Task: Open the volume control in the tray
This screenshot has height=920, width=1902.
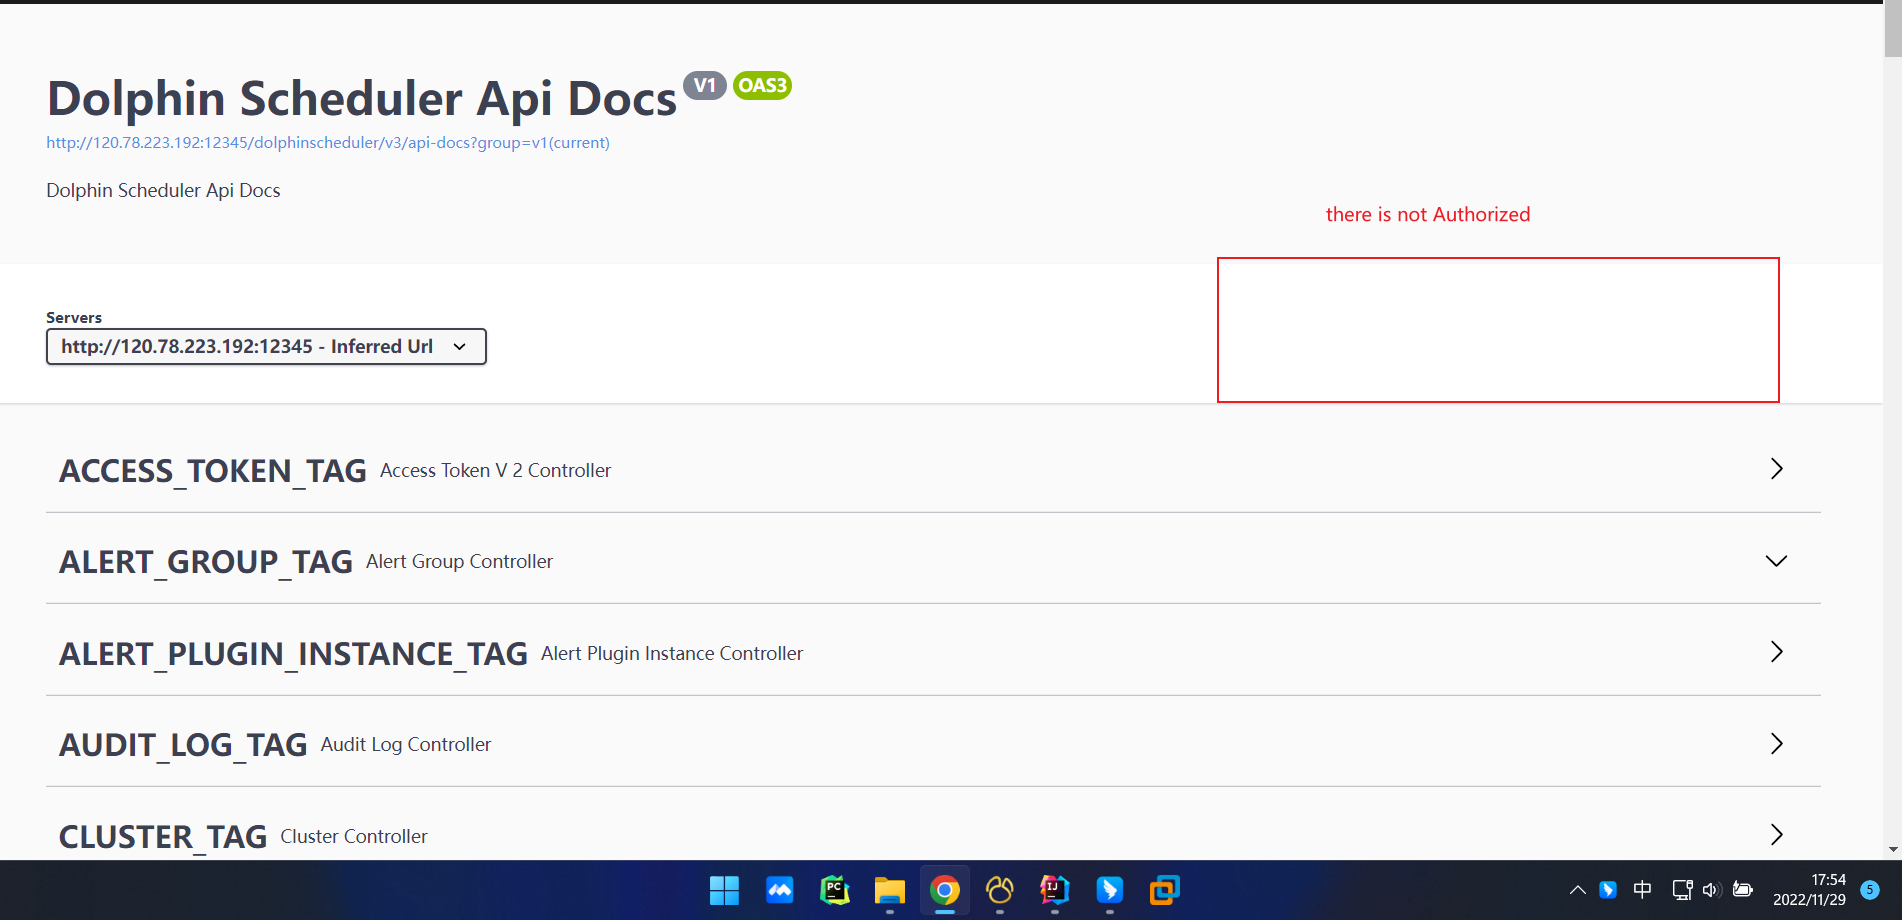Action: click(1711, 890)
